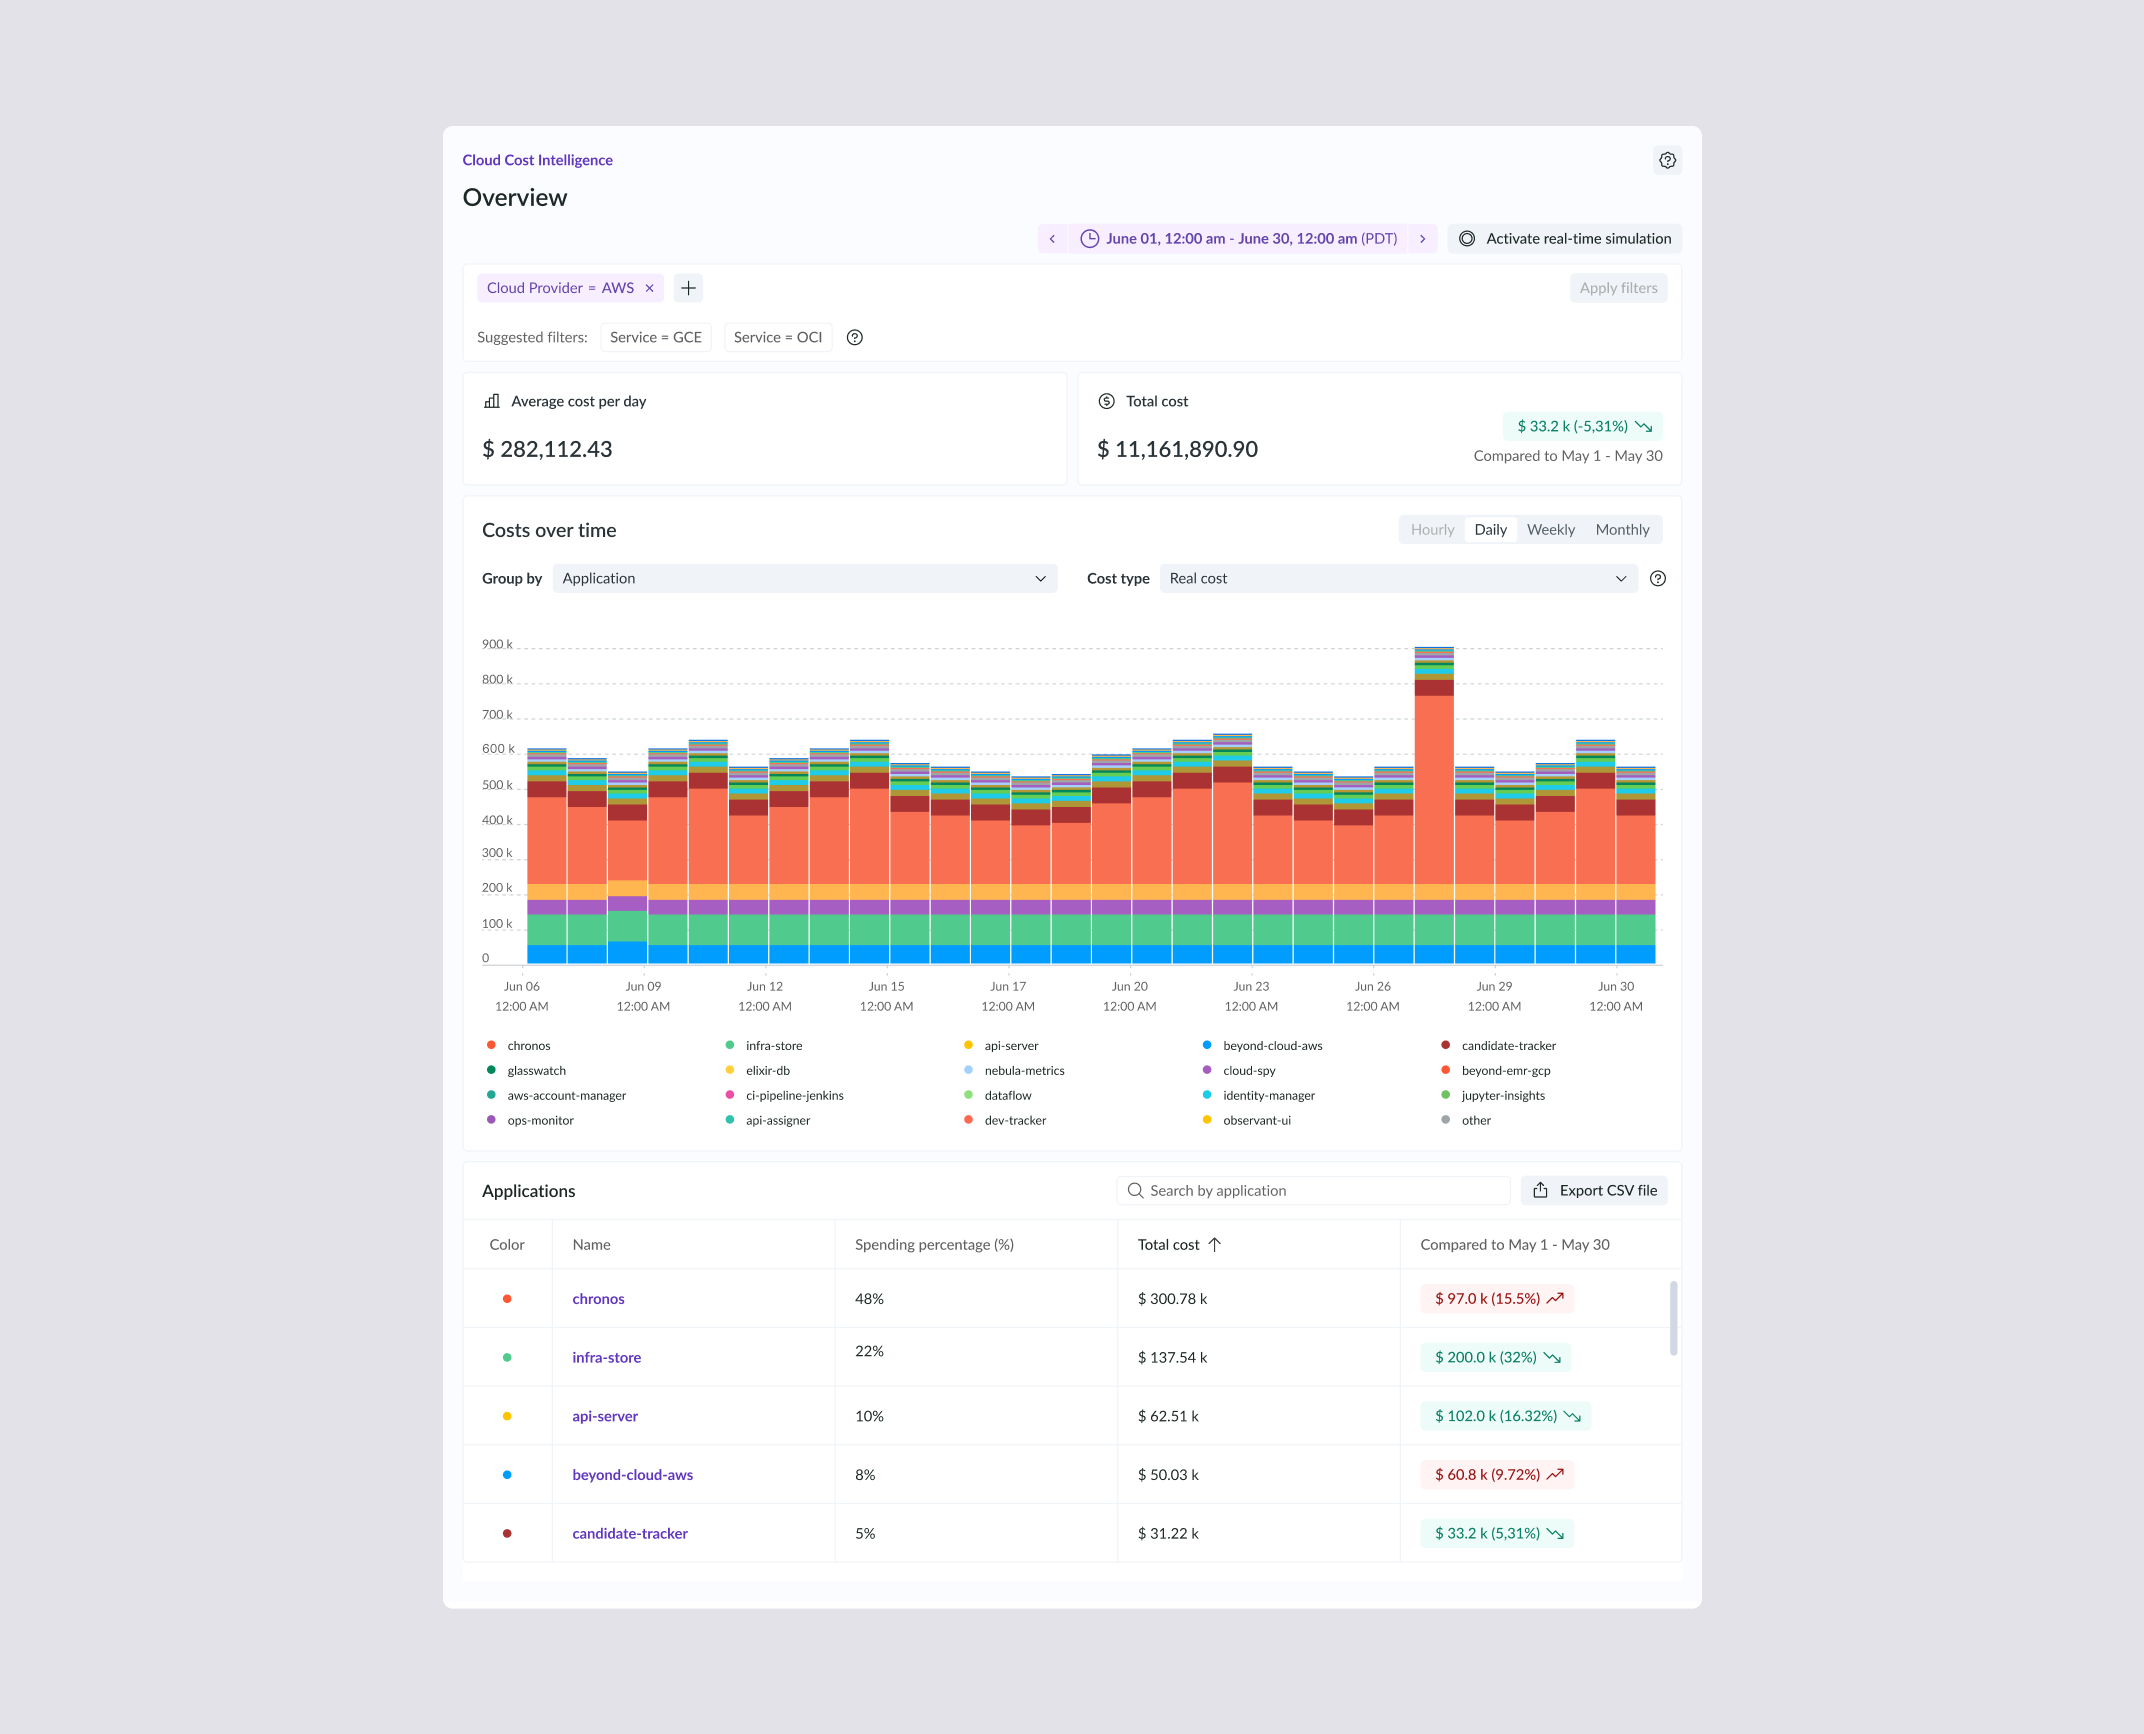Toggle the ops-monitor legend series
Viewport: 2144px width, 1734px height.
tap(530, 1121)
